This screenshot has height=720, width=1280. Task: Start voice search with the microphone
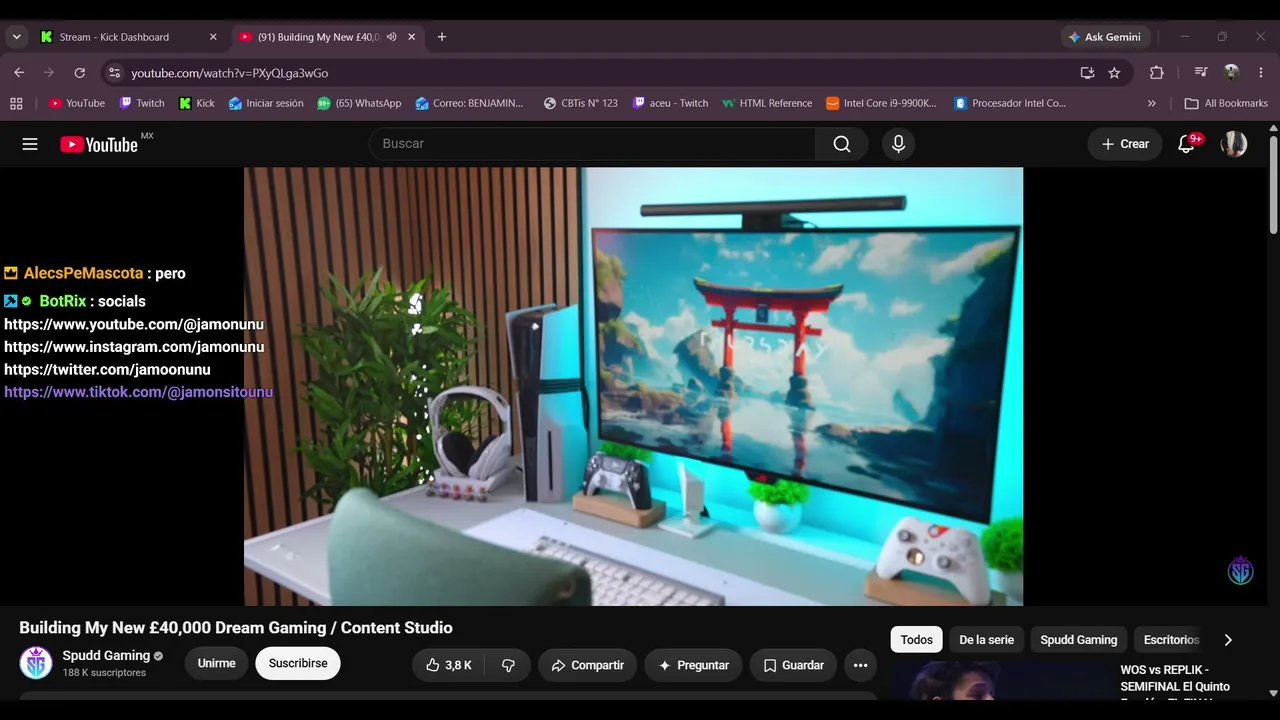point(898,144)
